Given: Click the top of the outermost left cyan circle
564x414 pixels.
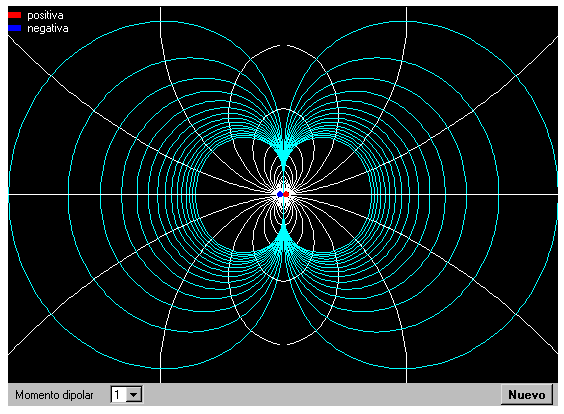Looking at the screenshot, I should 160,22.
